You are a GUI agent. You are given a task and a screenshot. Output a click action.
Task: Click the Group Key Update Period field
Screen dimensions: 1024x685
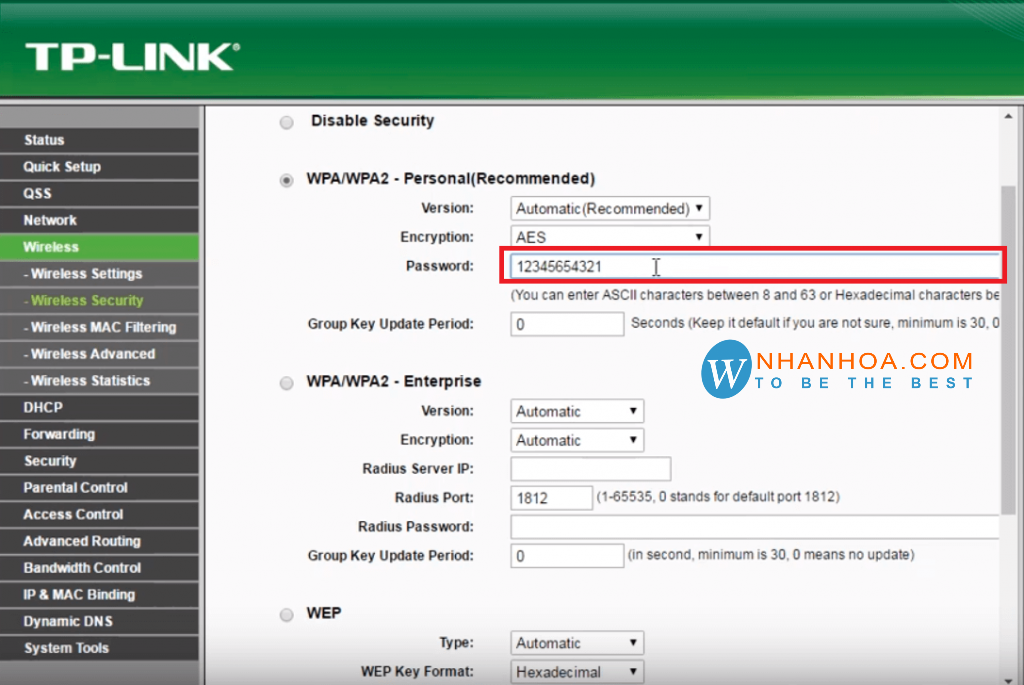tap(566, 324)
